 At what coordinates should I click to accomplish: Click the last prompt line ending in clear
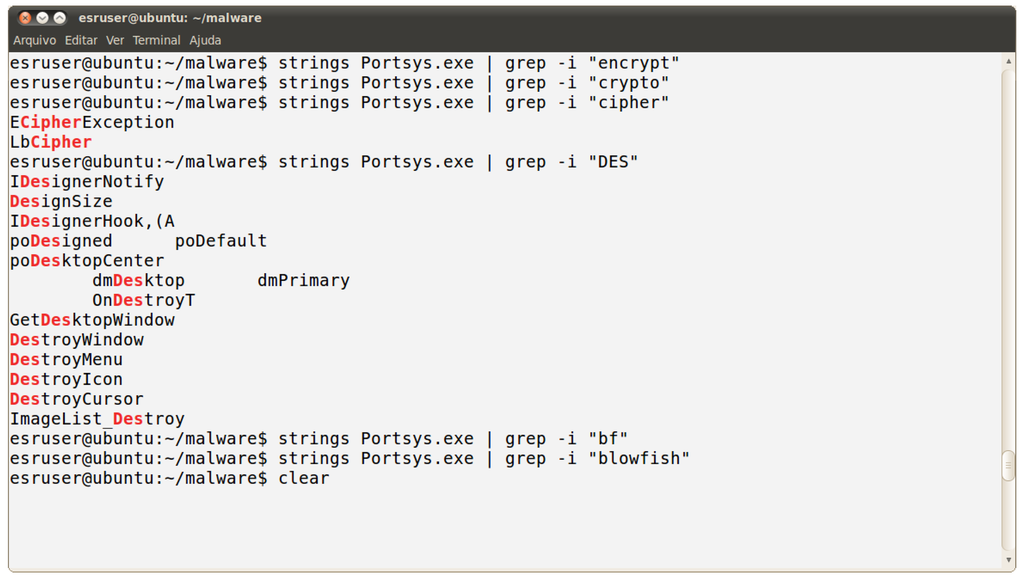[x=170, y=478]
